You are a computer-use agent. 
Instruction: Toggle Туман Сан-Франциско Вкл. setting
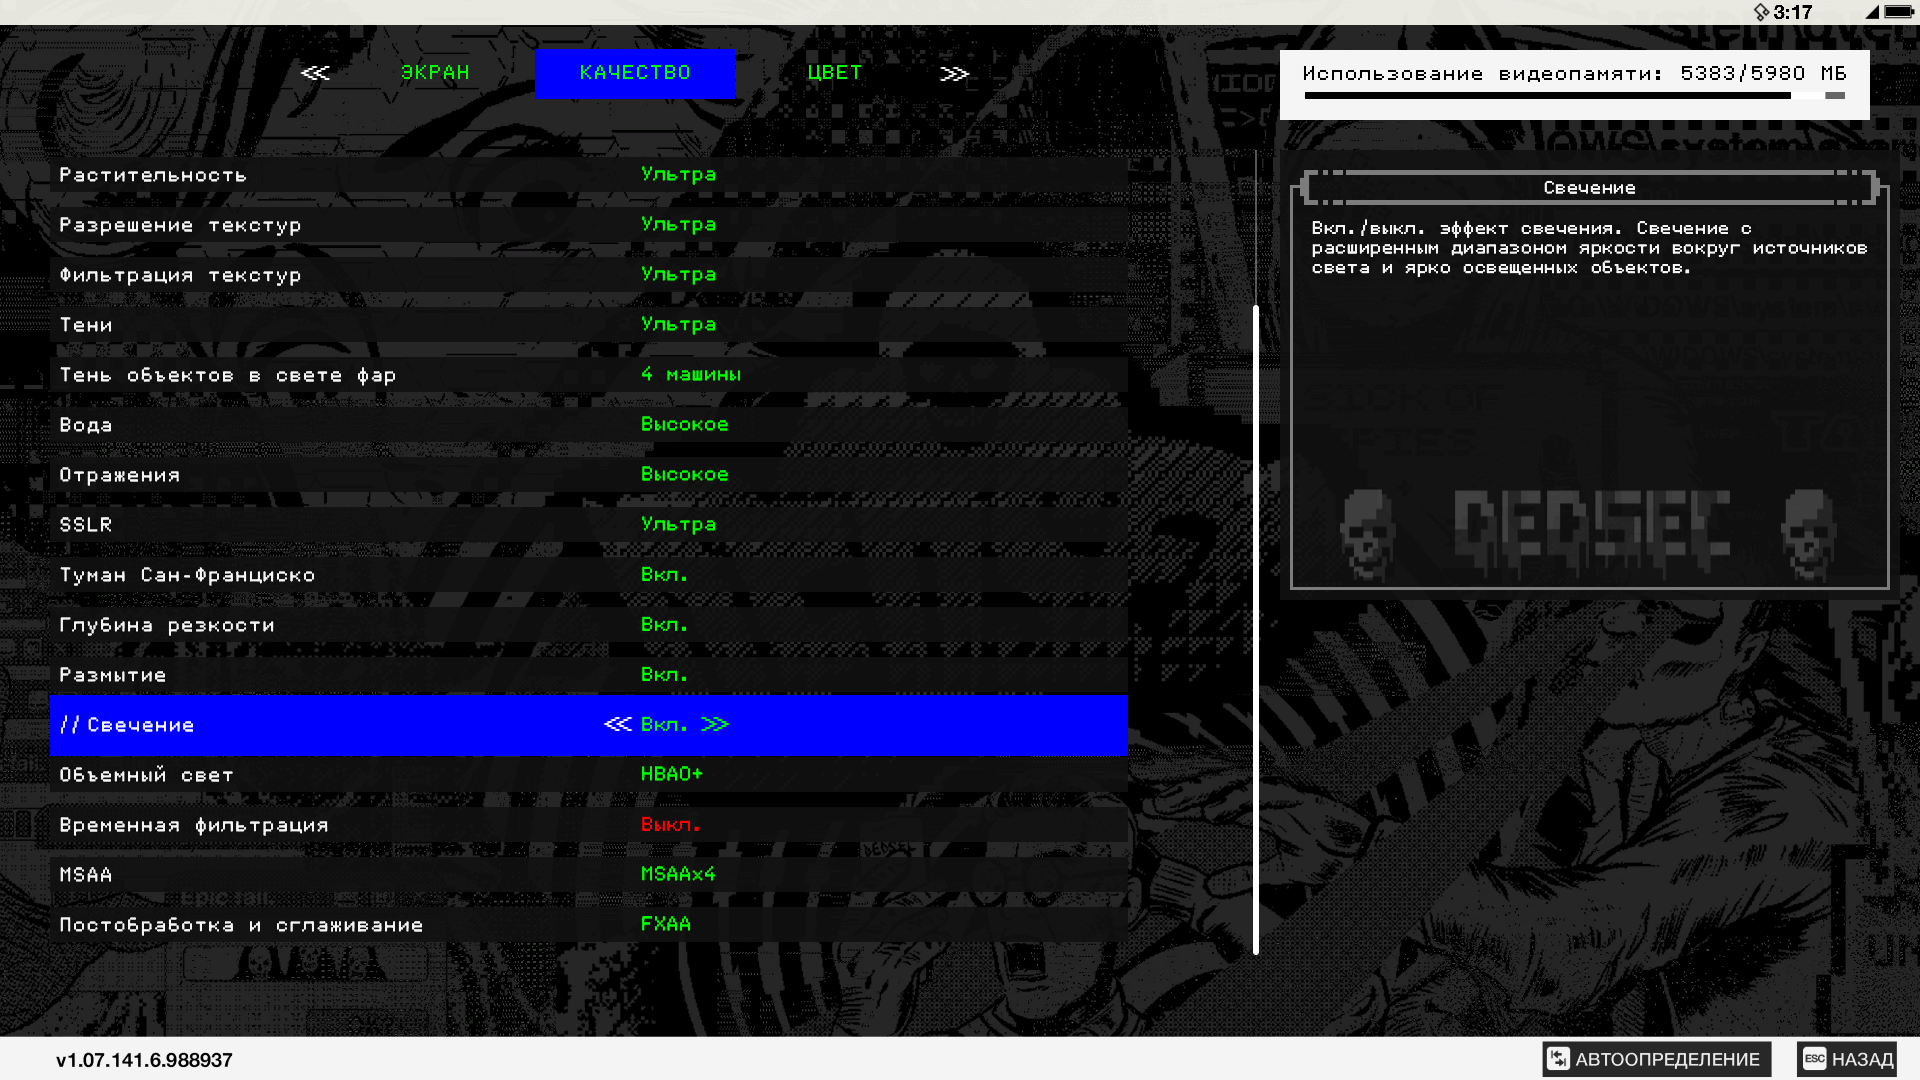664,575
